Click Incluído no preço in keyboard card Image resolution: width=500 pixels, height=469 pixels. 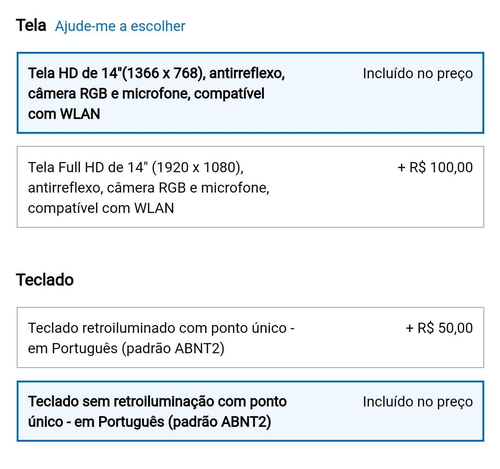pyautogui.click(x=418, y=402)
